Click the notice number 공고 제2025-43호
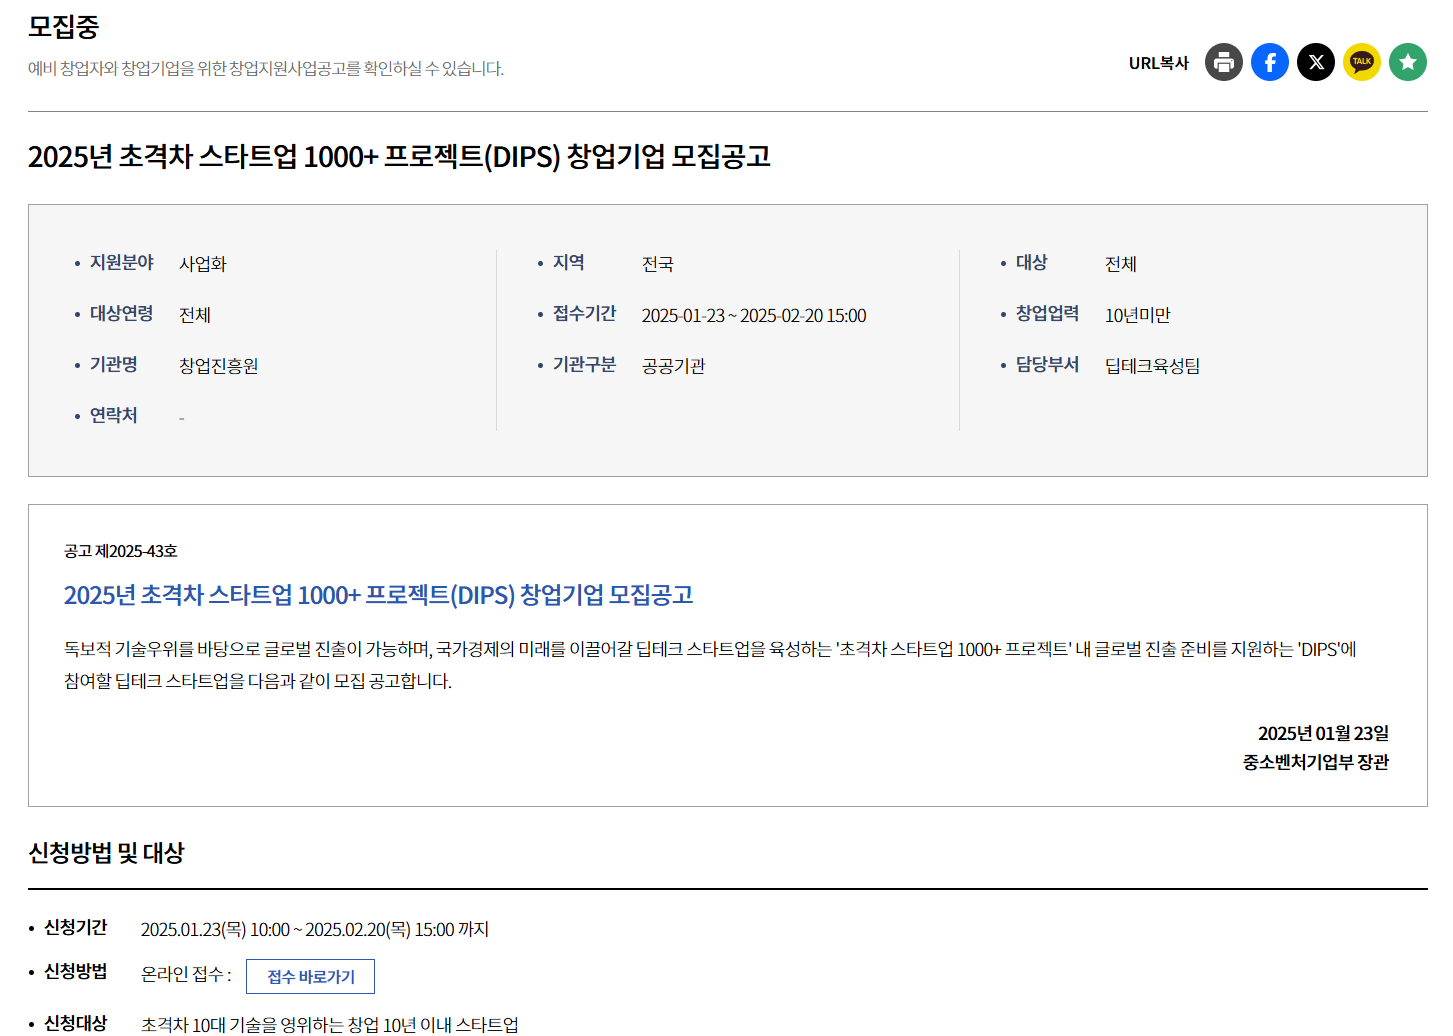Viewport: 1453px width, 1036px height. [121, 551]
